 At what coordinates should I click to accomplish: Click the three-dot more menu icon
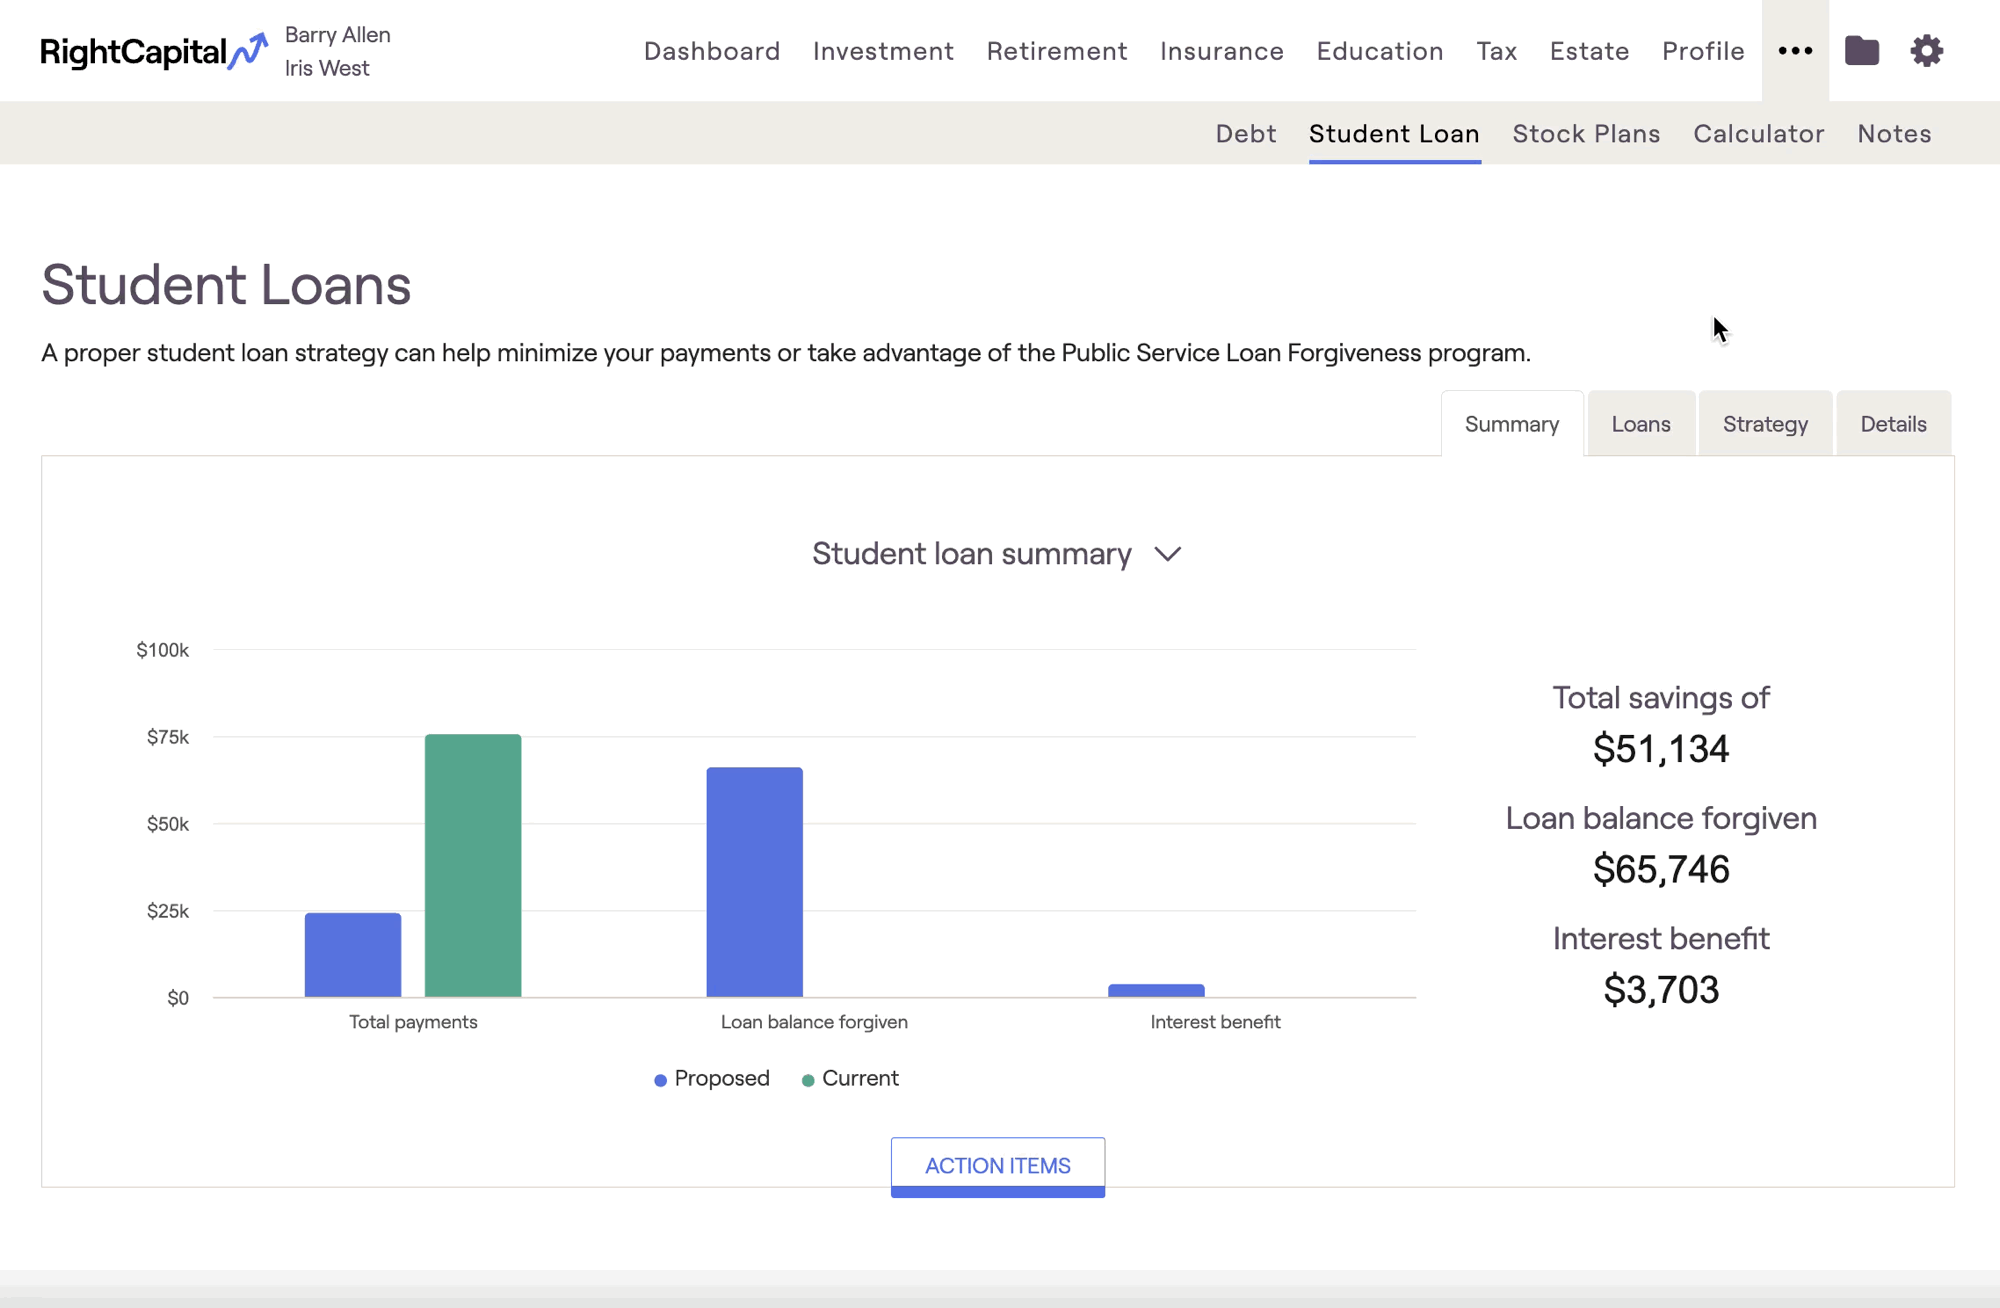tap(1795, 51)
